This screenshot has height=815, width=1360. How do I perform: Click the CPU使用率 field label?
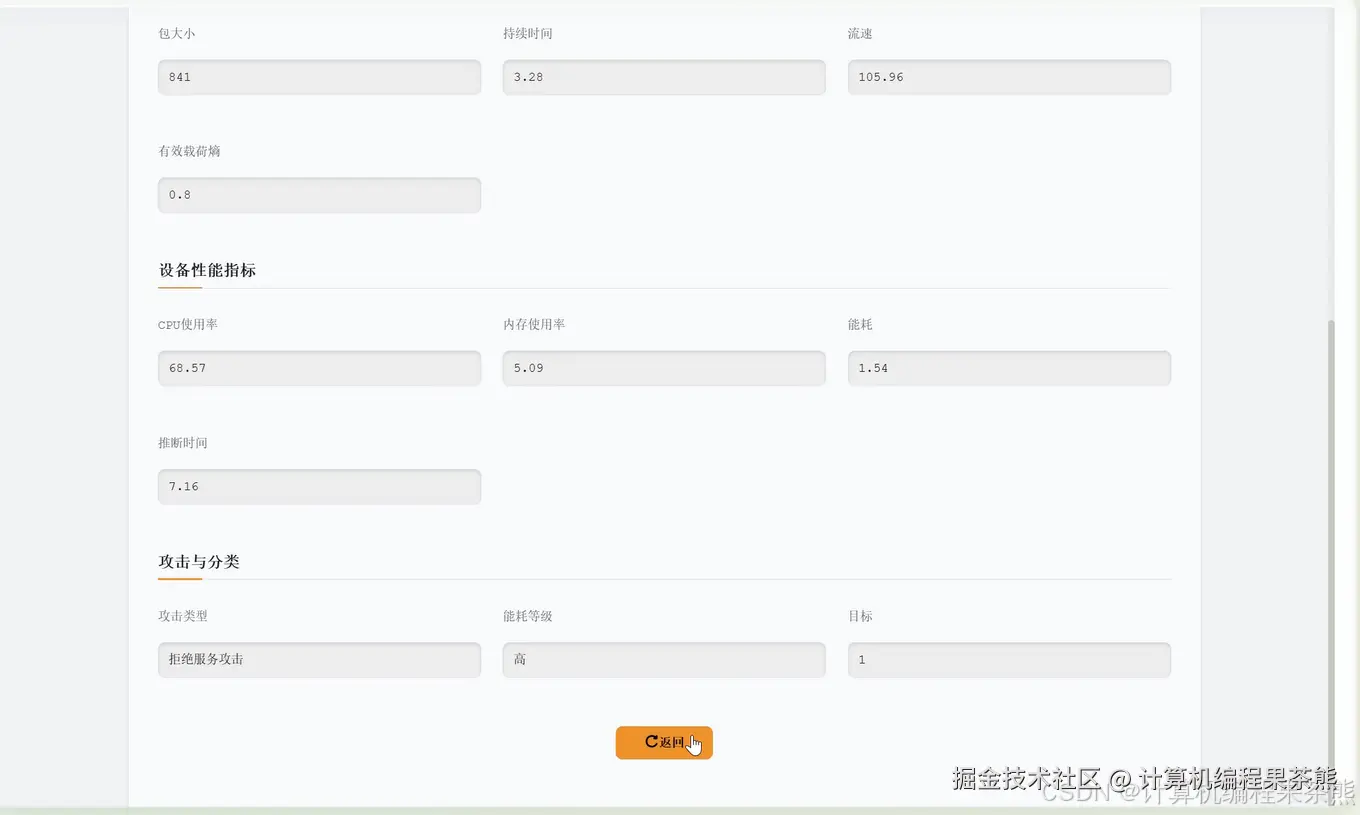(187, 324)
